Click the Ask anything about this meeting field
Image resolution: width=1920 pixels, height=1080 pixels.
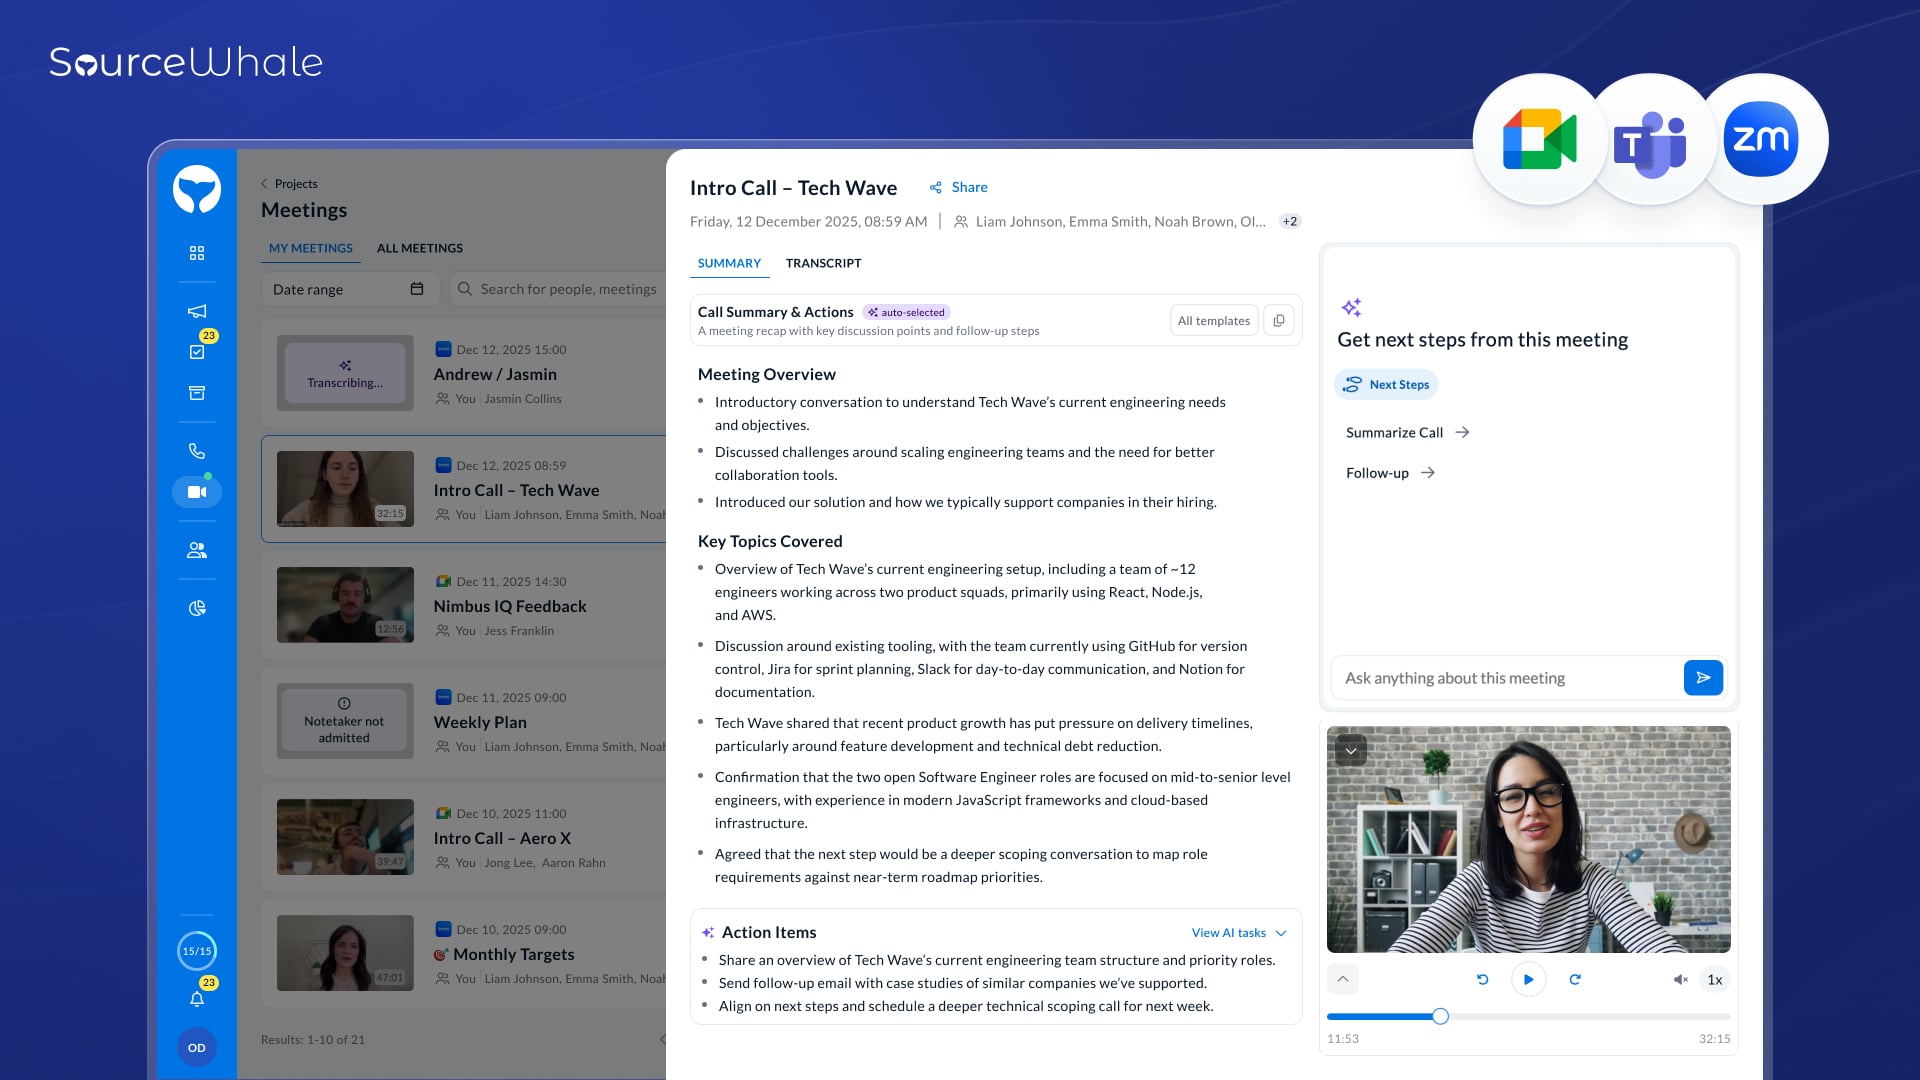[1505, 678]
